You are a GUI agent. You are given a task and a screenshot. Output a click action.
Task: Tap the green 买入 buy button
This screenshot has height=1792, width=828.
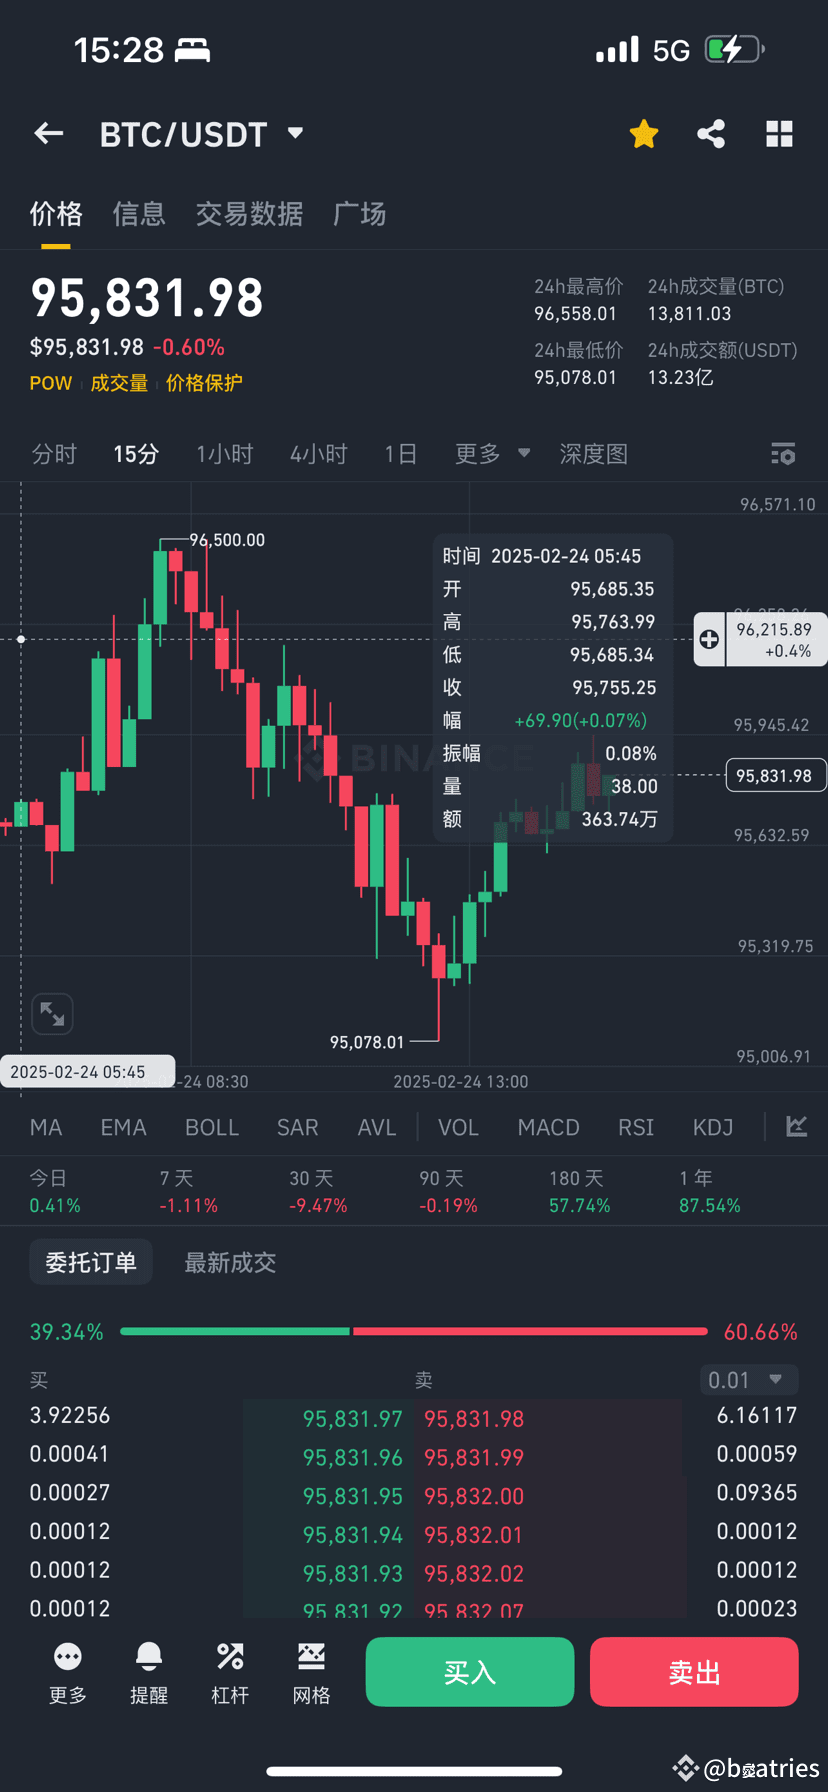click(x=470, y=1672)
